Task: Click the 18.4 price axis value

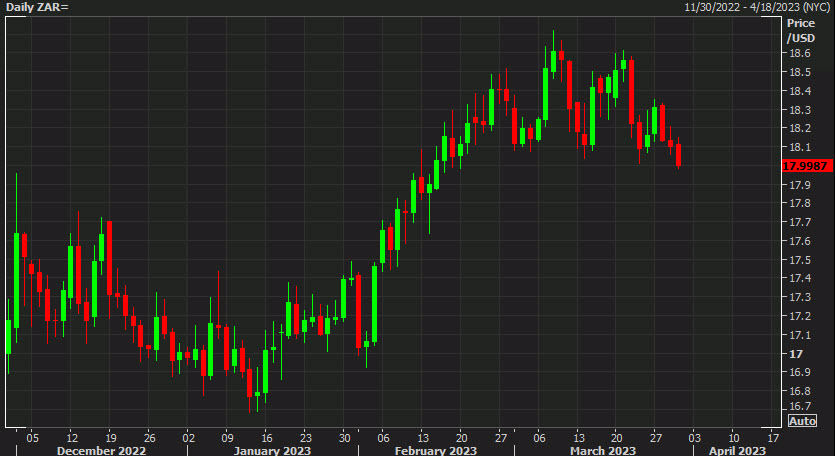Action: (798, 91)
